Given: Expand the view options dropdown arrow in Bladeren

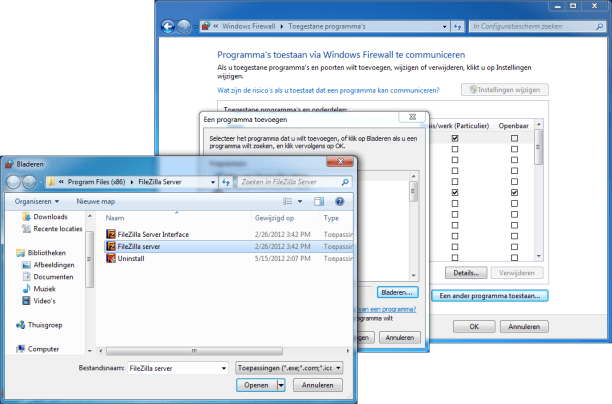Looking at the screenshot, I should tap(300, 201).
